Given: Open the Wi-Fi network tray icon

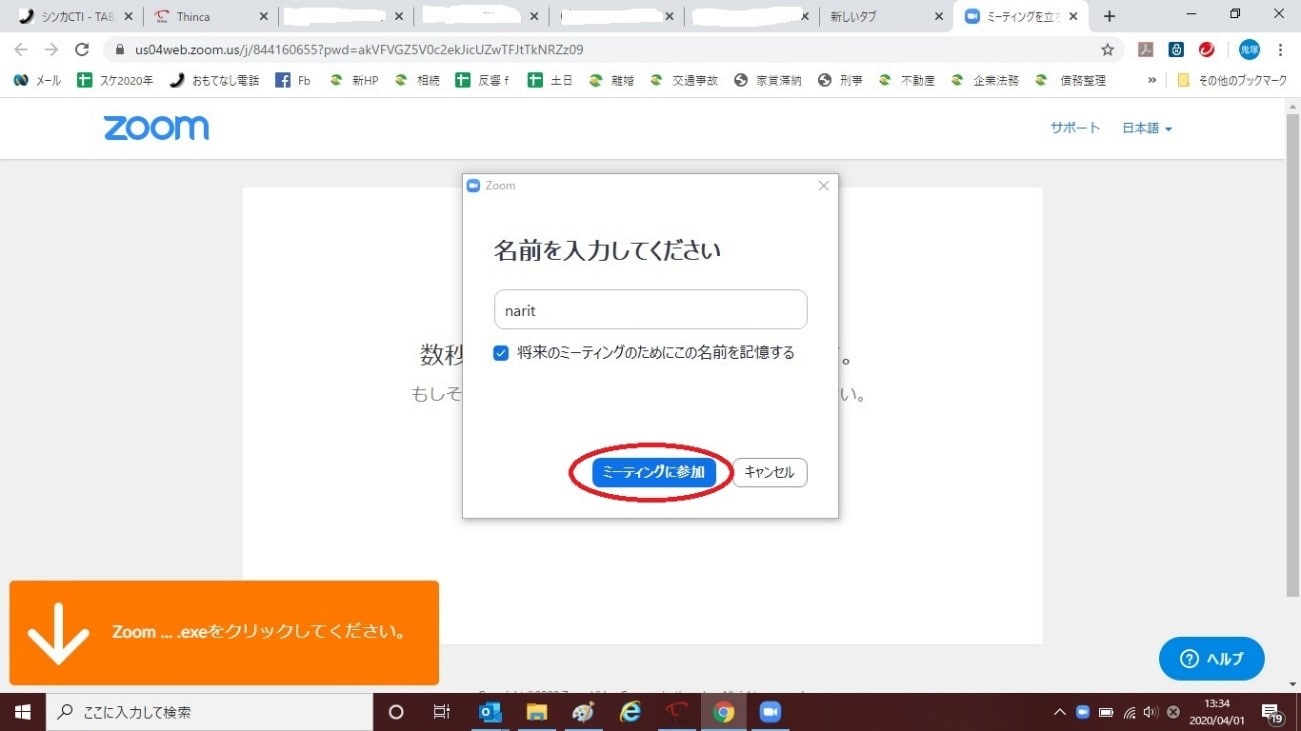Looking at the screenshot, I should tap(1129, 712).
